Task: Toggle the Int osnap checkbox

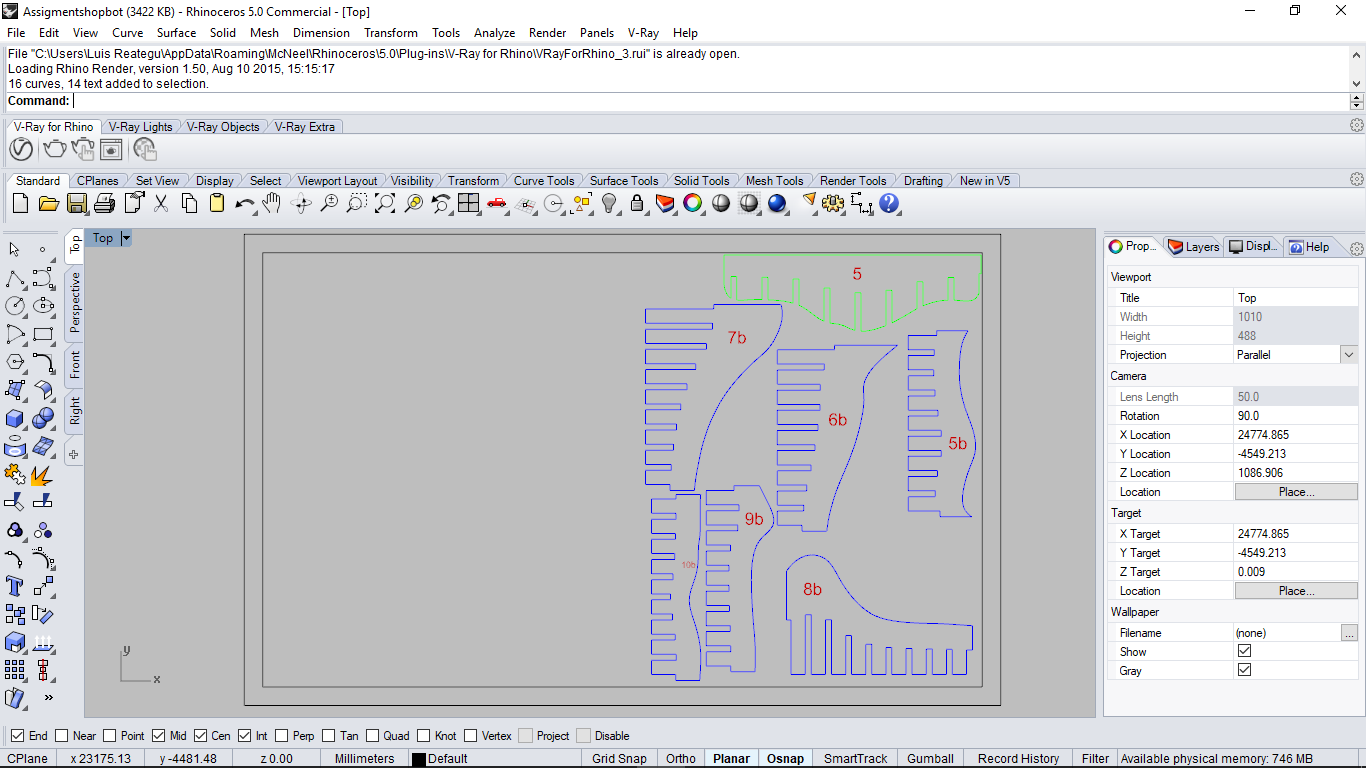Action: point(245,736)
